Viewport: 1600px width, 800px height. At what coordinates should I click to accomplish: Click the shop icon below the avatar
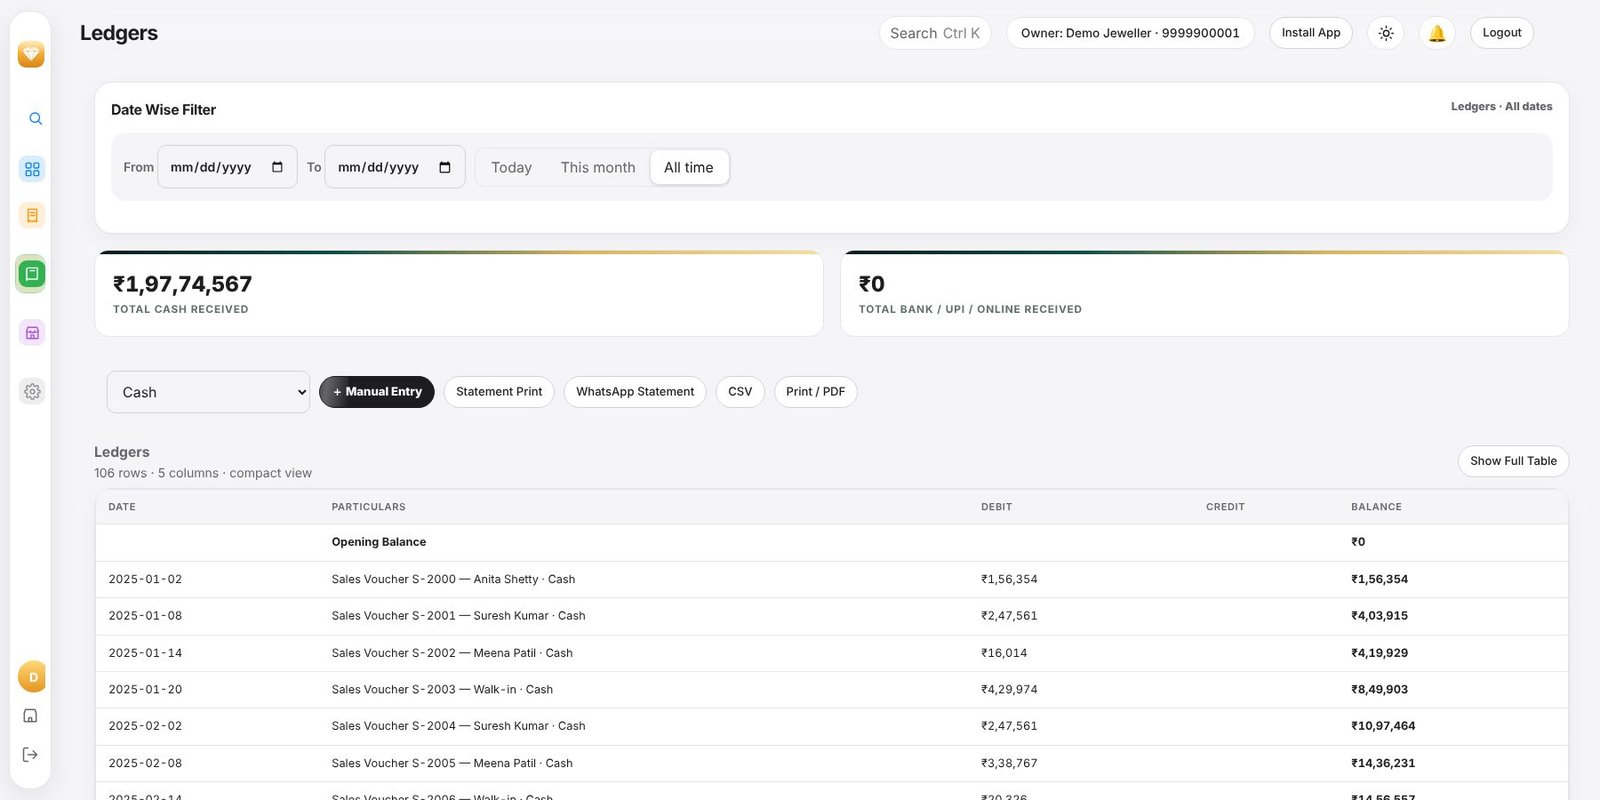pyautogui.click(x=30, y=716)
